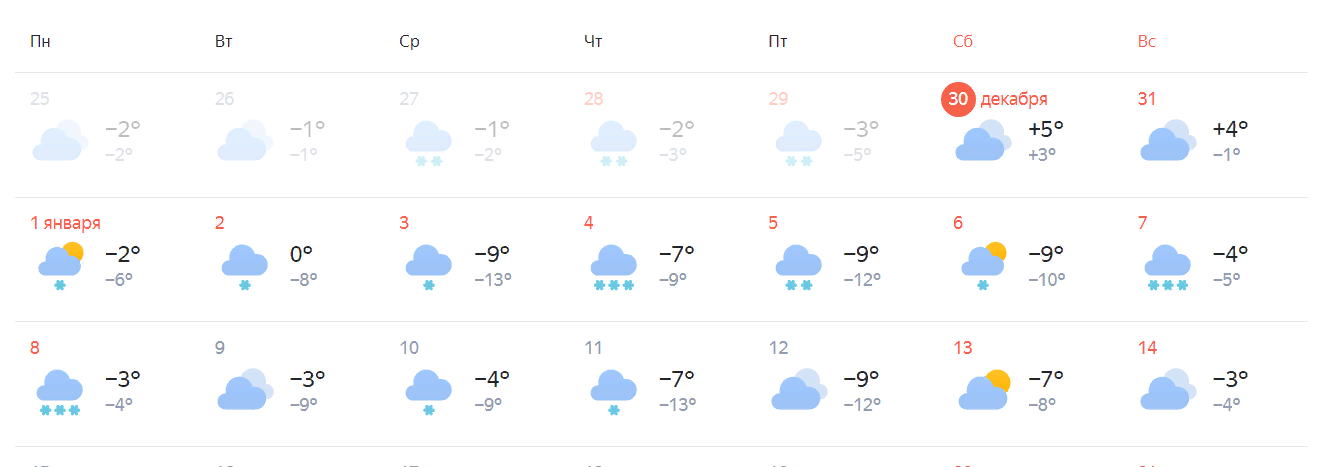Click the overcast cloud icon on the 12th
Screen dimensions: 1335x467
798,390
